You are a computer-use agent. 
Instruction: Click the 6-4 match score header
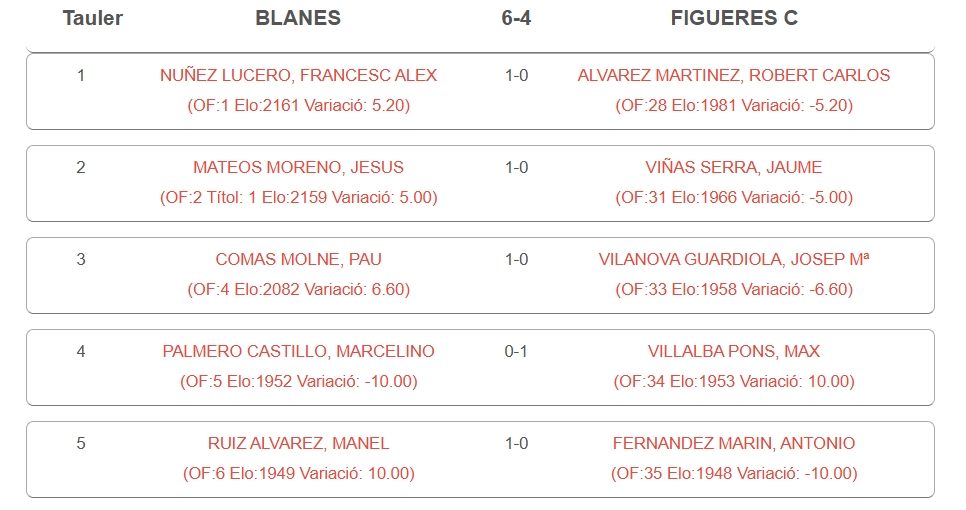point(516,18)
